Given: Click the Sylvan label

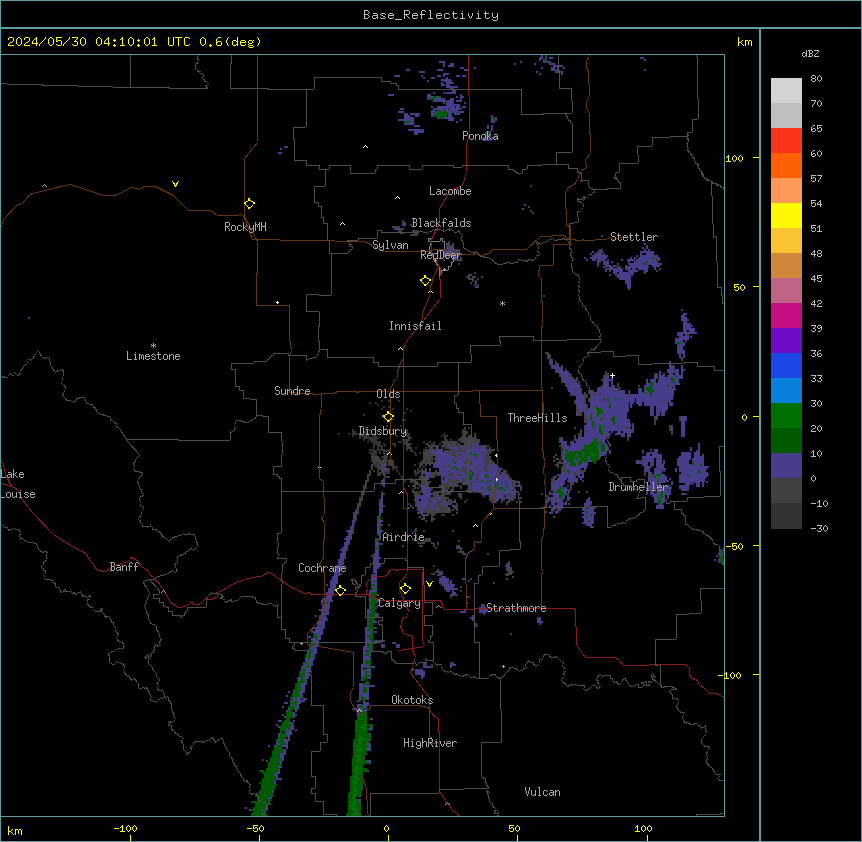Looking at the screenshot, I should click(390, 245).
